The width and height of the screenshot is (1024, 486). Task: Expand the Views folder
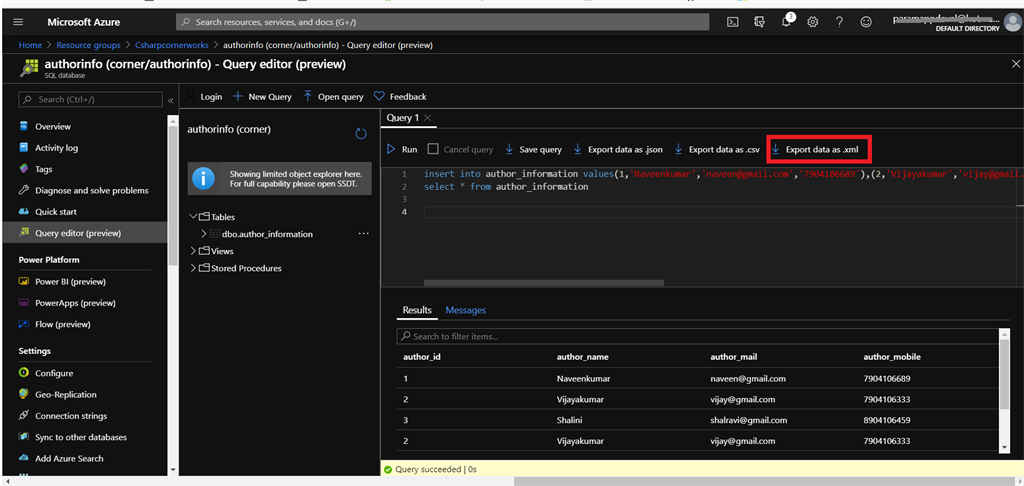click(193, 251)
